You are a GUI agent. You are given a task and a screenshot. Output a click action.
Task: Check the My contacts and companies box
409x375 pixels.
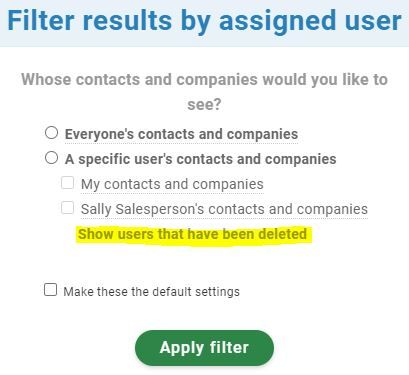[x=67, y=183]
